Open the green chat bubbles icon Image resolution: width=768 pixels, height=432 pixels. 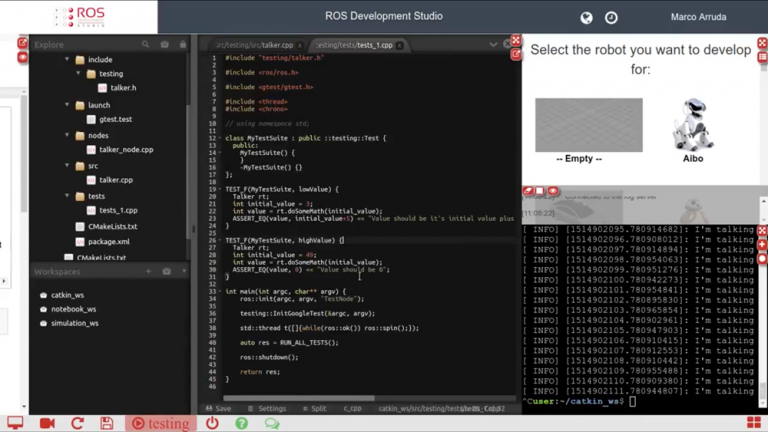pyautogui.click(x=272, y=423)
